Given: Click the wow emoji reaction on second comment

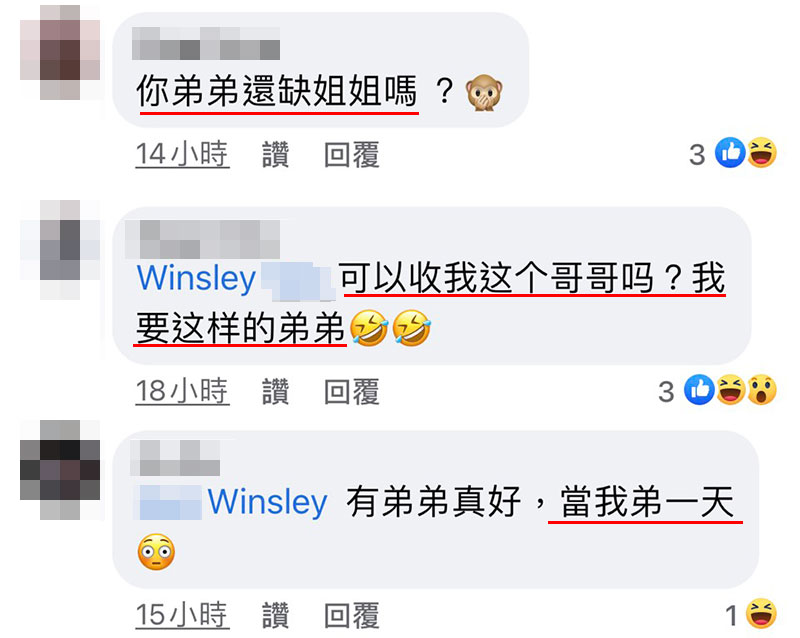Looking at the screenshot, I should point(762,390).
